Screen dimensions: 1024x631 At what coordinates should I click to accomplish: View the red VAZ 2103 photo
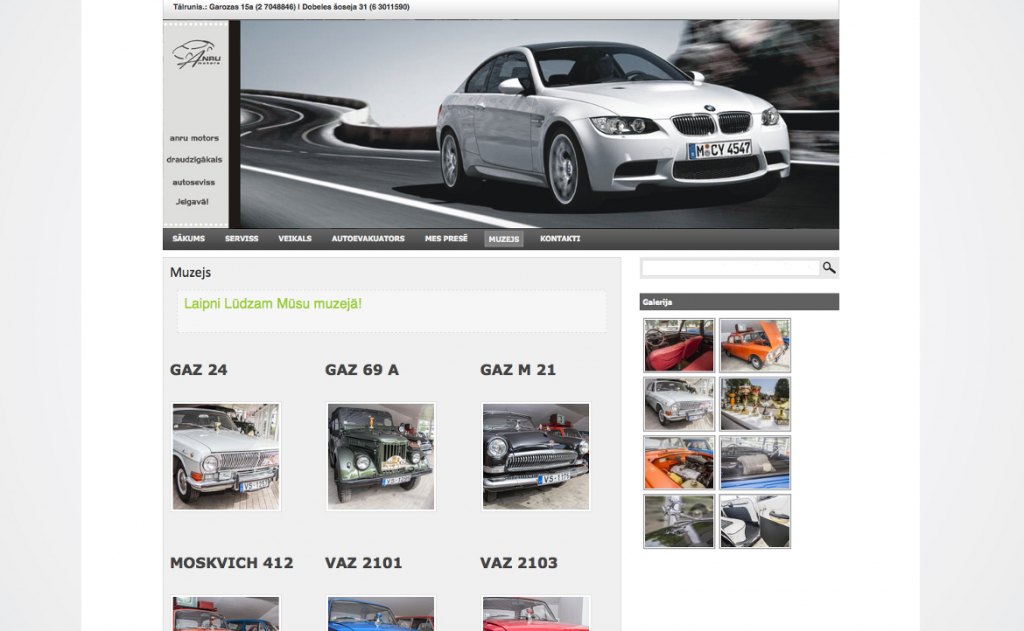pyautogui.click(x=536, y=613)
